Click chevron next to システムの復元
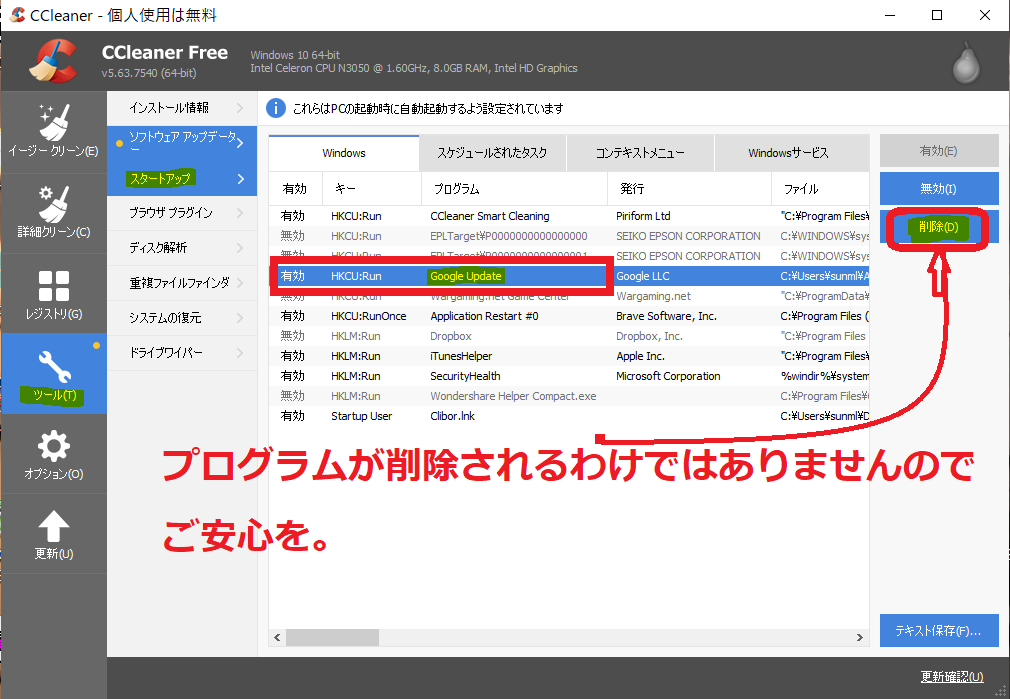The image size is (1010, 699). tap(240, 318)
